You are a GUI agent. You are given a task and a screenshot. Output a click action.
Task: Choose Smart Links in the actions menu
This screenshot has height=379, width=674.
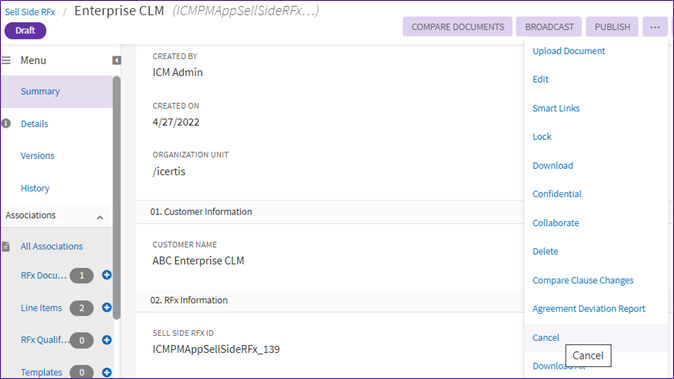(556, 108)
